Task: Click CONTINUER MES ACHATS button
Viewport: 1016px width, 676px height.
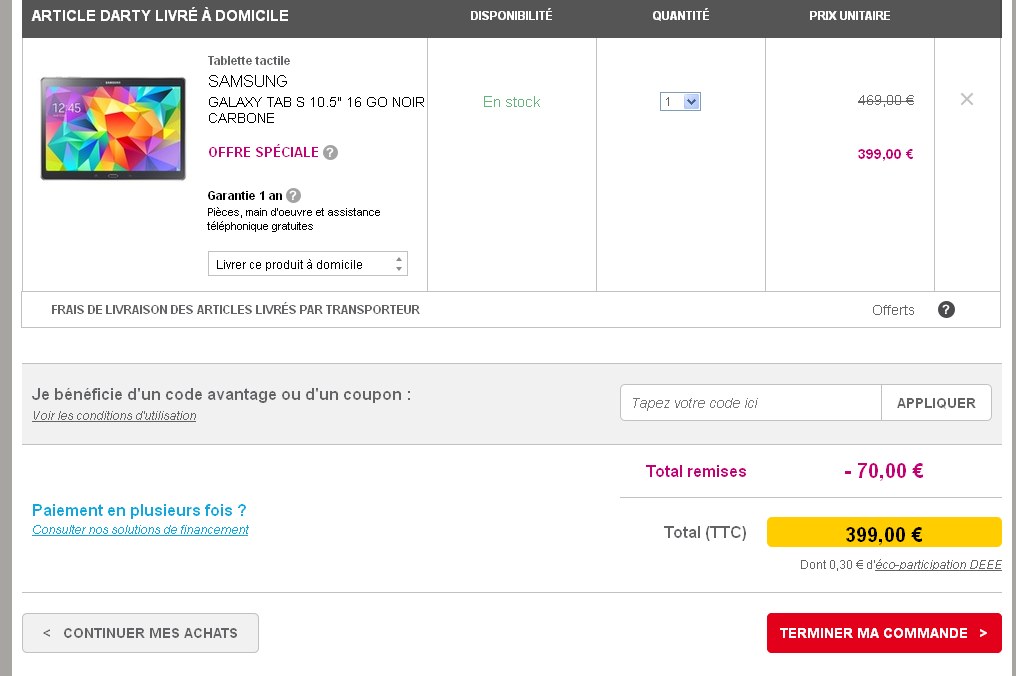Action: pyautogui.click(x=140, y=633)
